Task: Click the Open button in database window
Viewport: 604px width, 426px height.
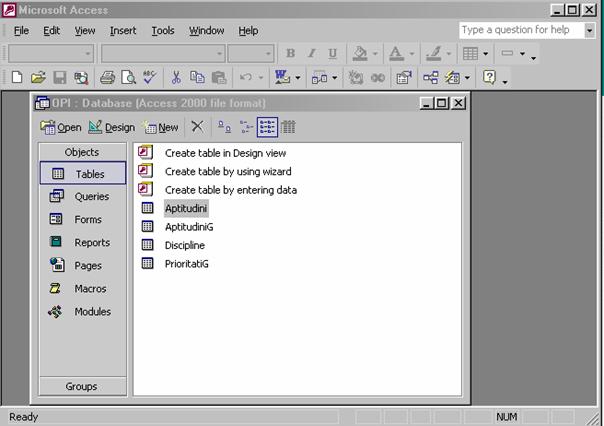Action: click(60, 127)
